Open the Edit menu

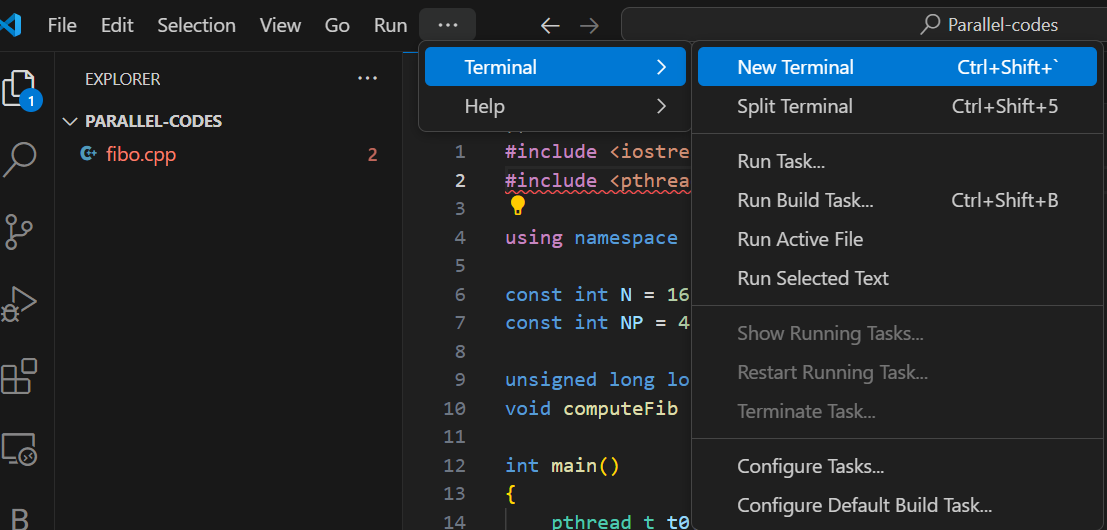[117, 25]
